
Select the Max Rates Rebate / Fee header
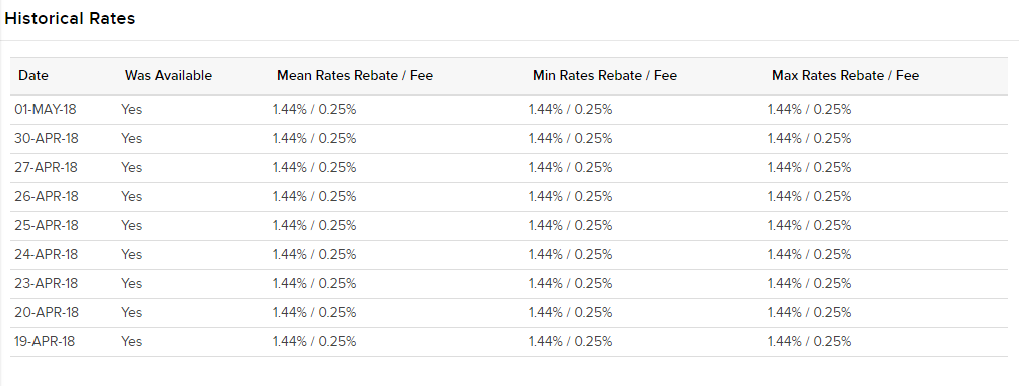845,75
